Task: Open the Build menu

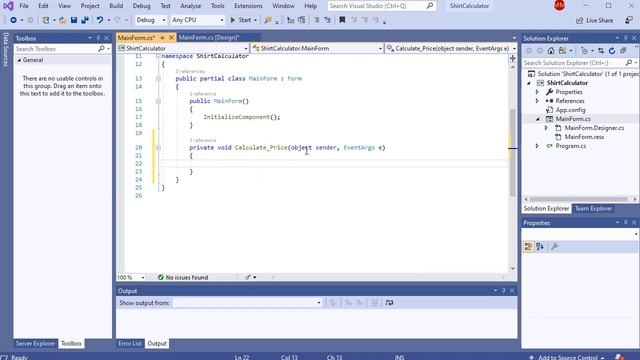Action: (x=116, y=6)
